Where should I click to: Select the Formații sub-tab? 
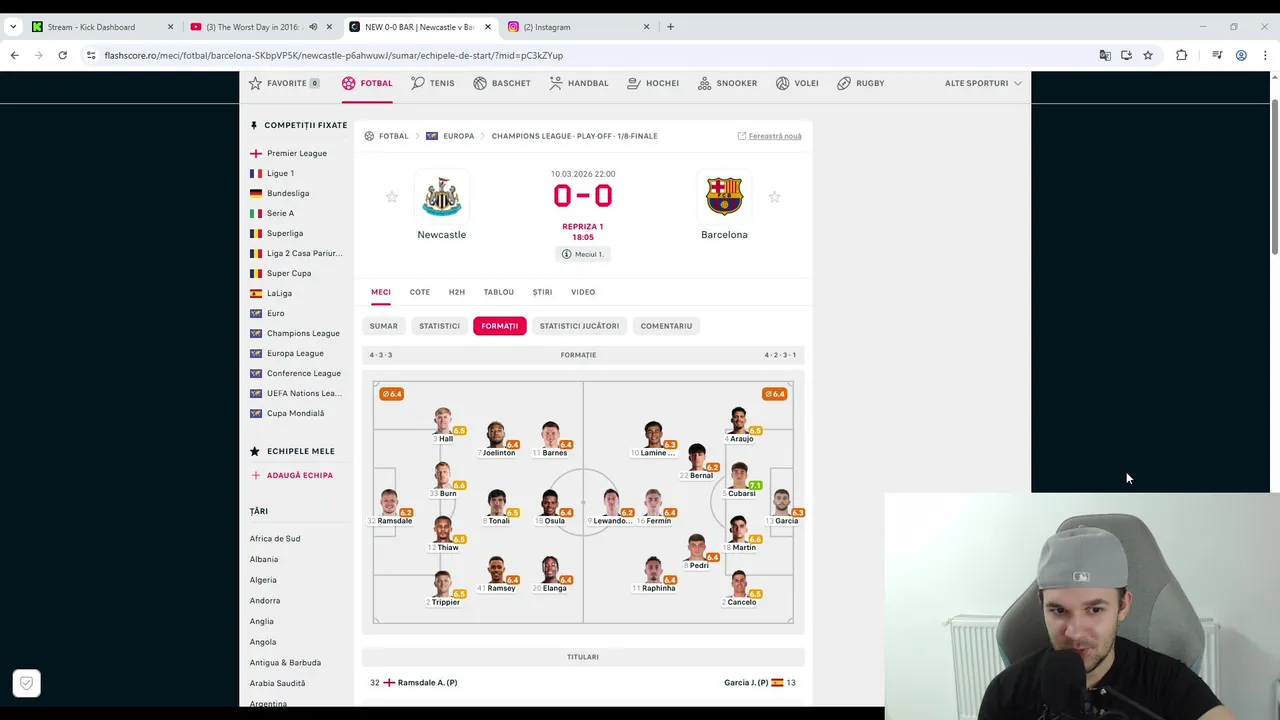tap(499, 326)
